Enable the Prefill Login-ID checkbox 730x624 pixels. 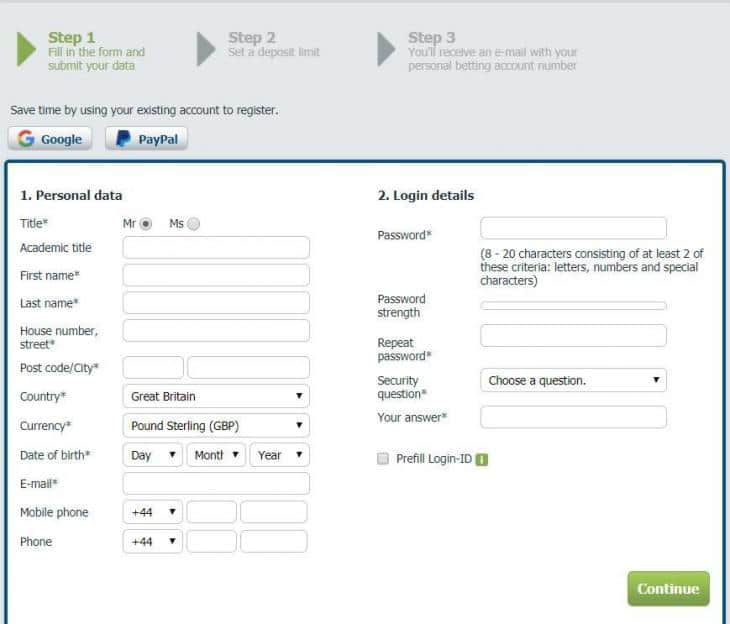point(383,458)
